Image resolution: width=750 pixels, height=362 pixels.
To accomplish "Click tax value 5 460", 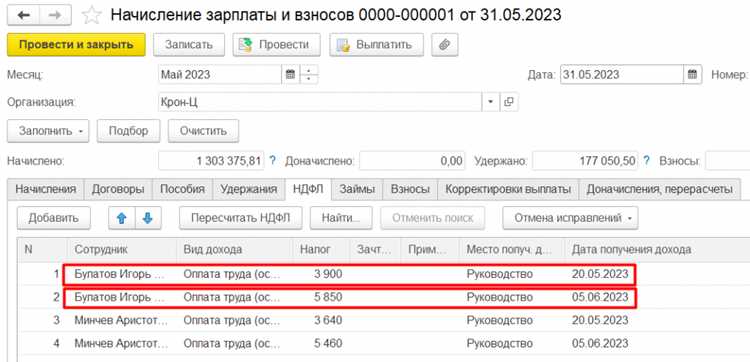I will (x=328, y=343).
